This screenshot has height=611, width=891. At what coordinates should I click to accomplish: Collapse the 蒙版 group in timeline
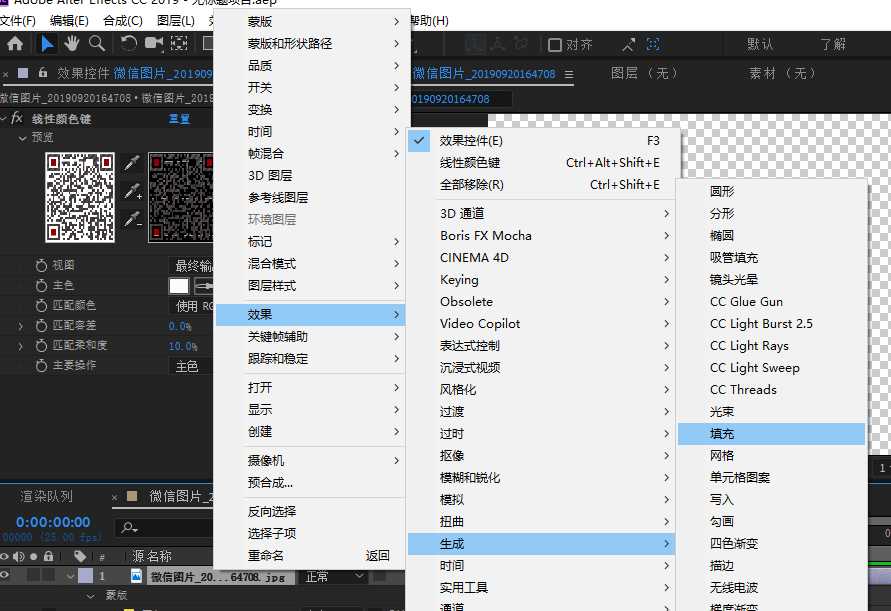[x=90, y=596]
